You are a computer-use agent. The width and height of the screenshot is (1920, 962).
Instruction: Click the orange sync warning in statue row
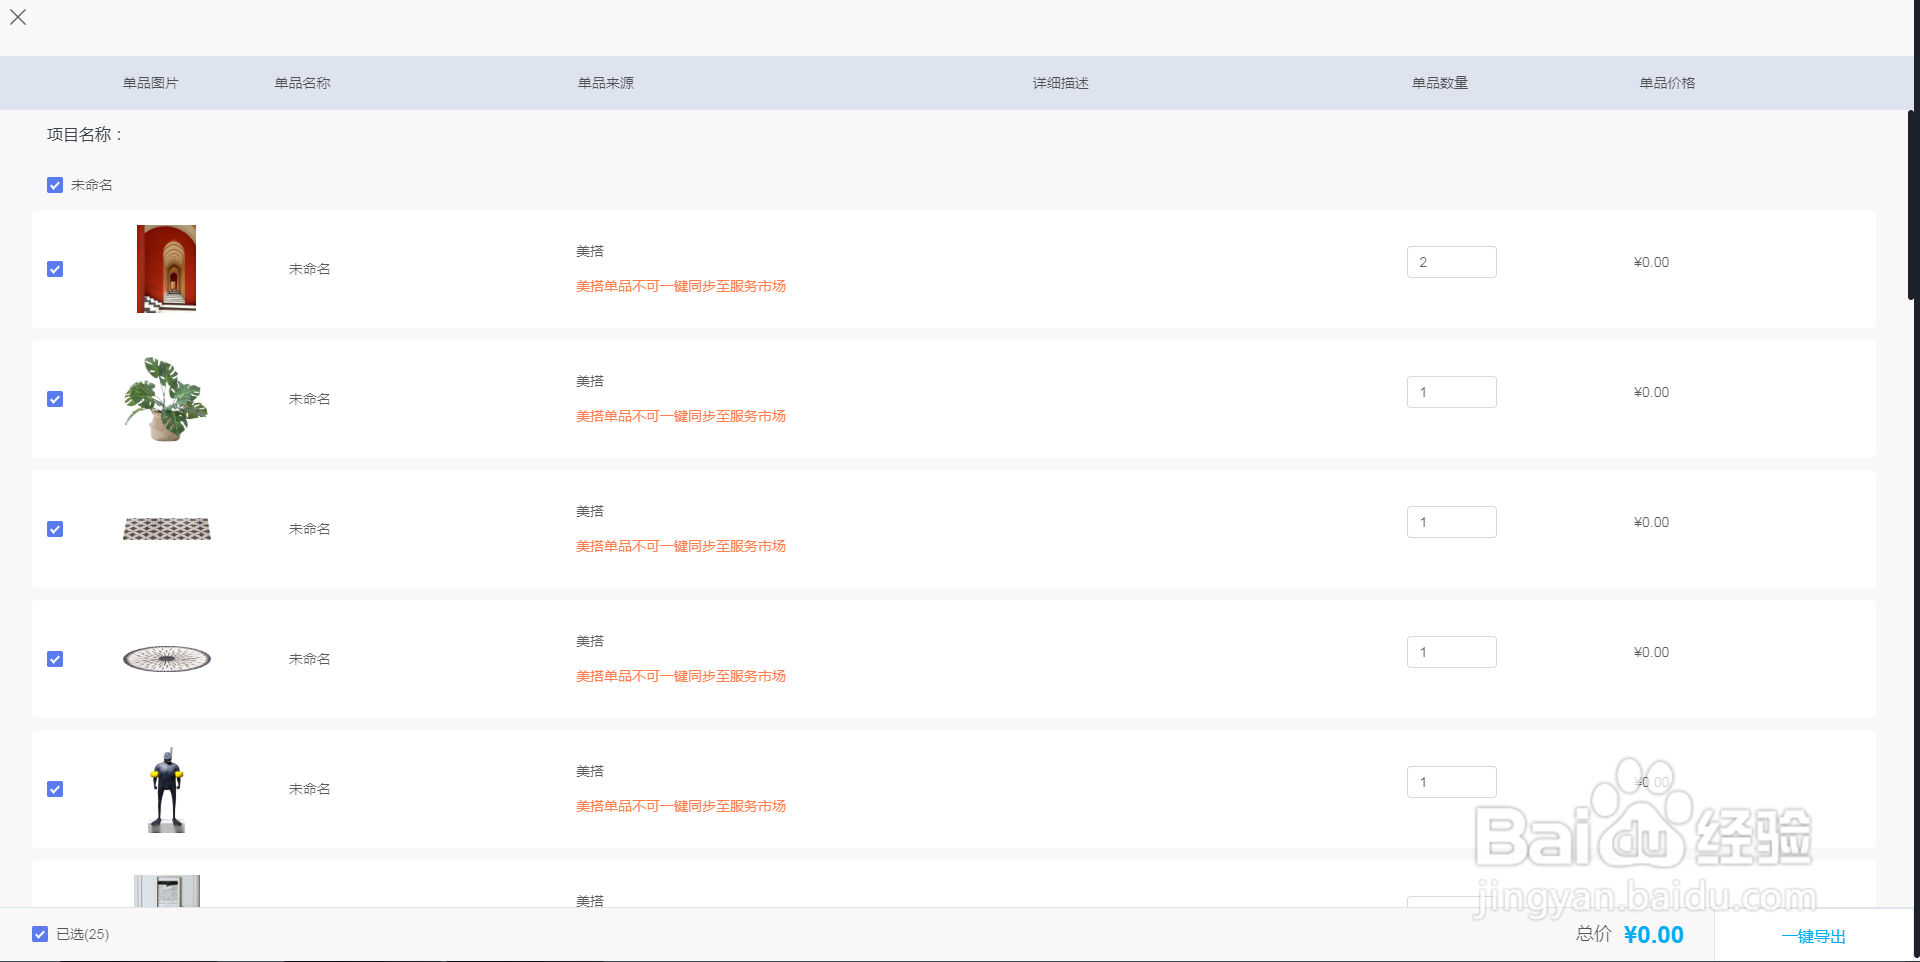[x=681, y=806]
